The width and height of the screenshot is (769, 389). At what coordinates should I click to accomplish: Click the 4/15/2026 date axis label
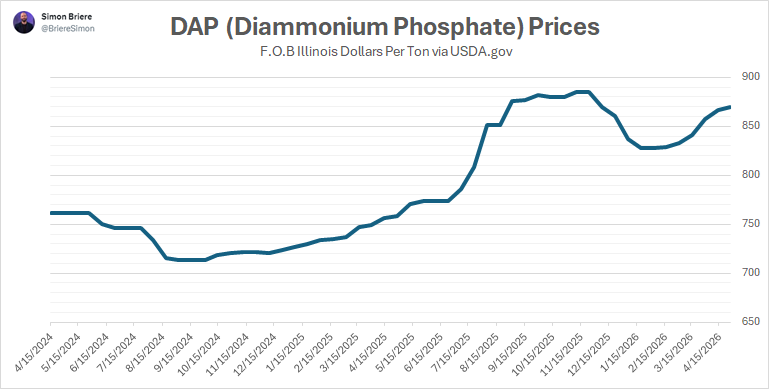pyautogui.click(x=701, y=354)
